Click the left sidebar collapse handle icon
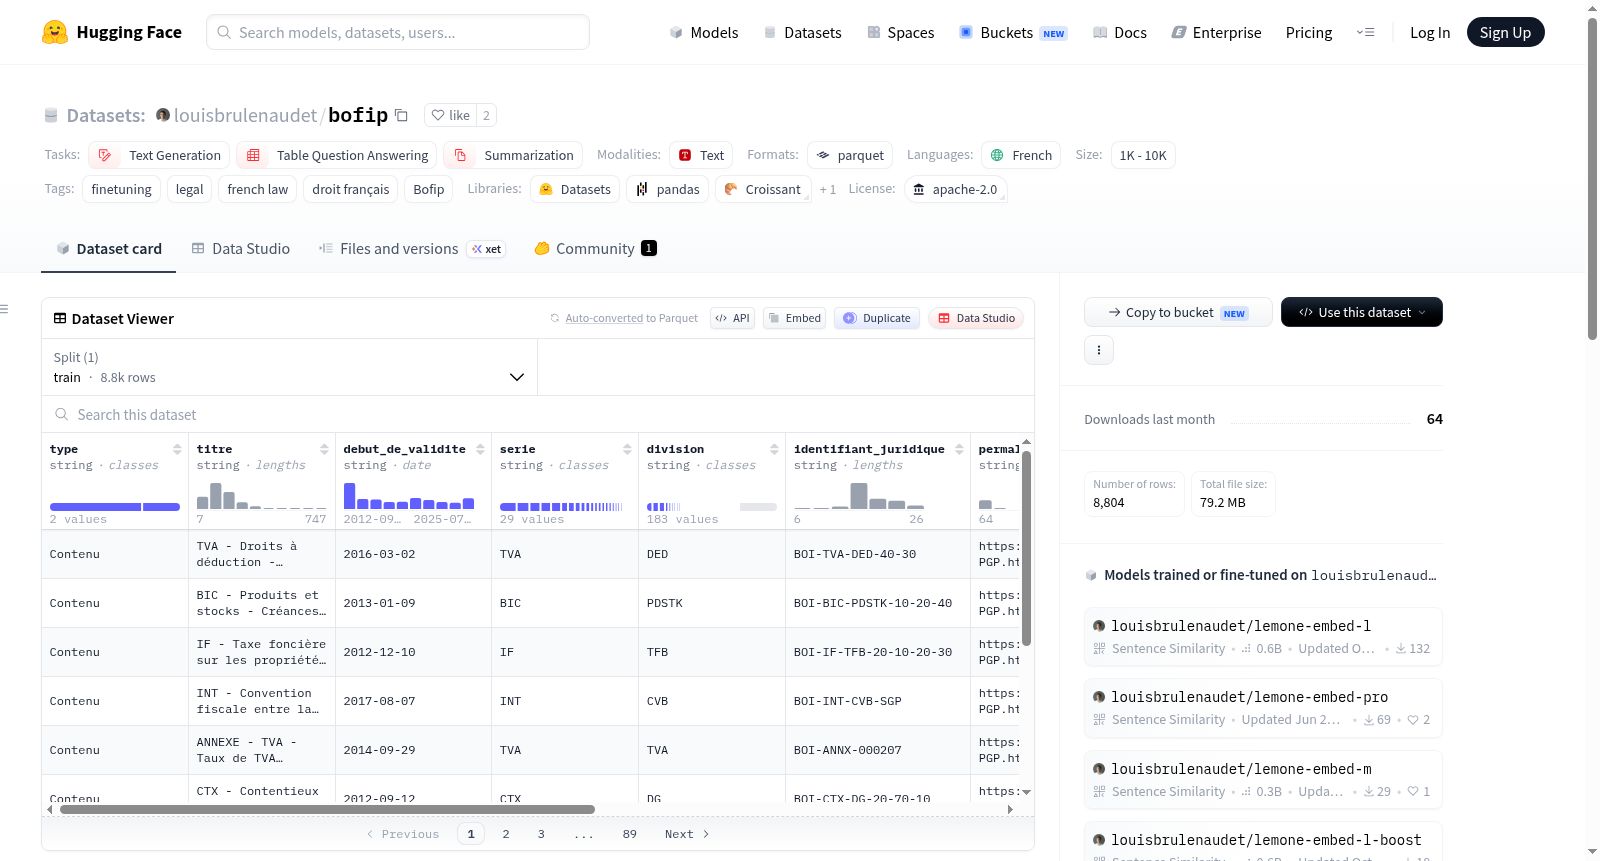 (5, 309)
